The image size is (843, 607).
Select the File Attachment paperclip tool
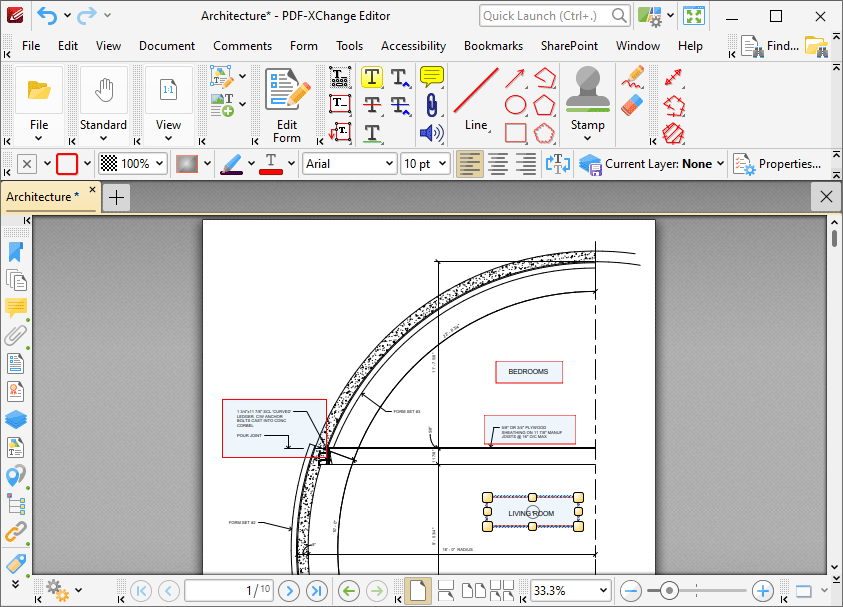point(432,105)
